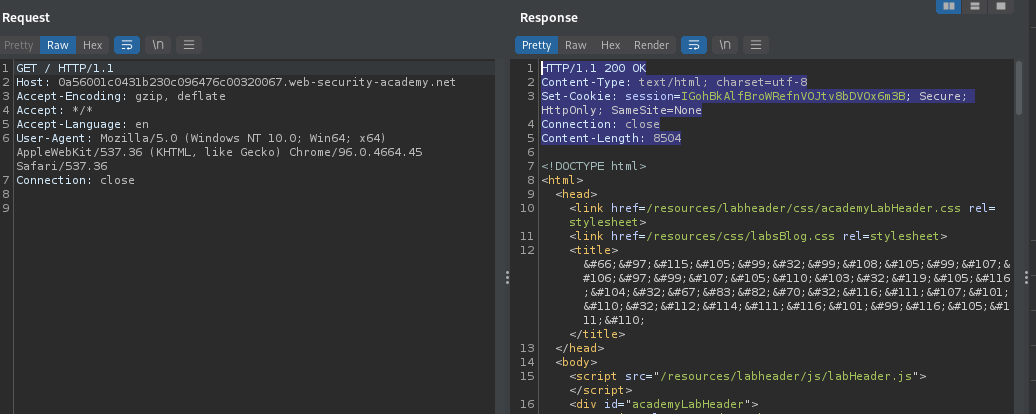1036x414 pixels.
Task: Click the Content-Length: 8504 header
Action: [611, 138]
